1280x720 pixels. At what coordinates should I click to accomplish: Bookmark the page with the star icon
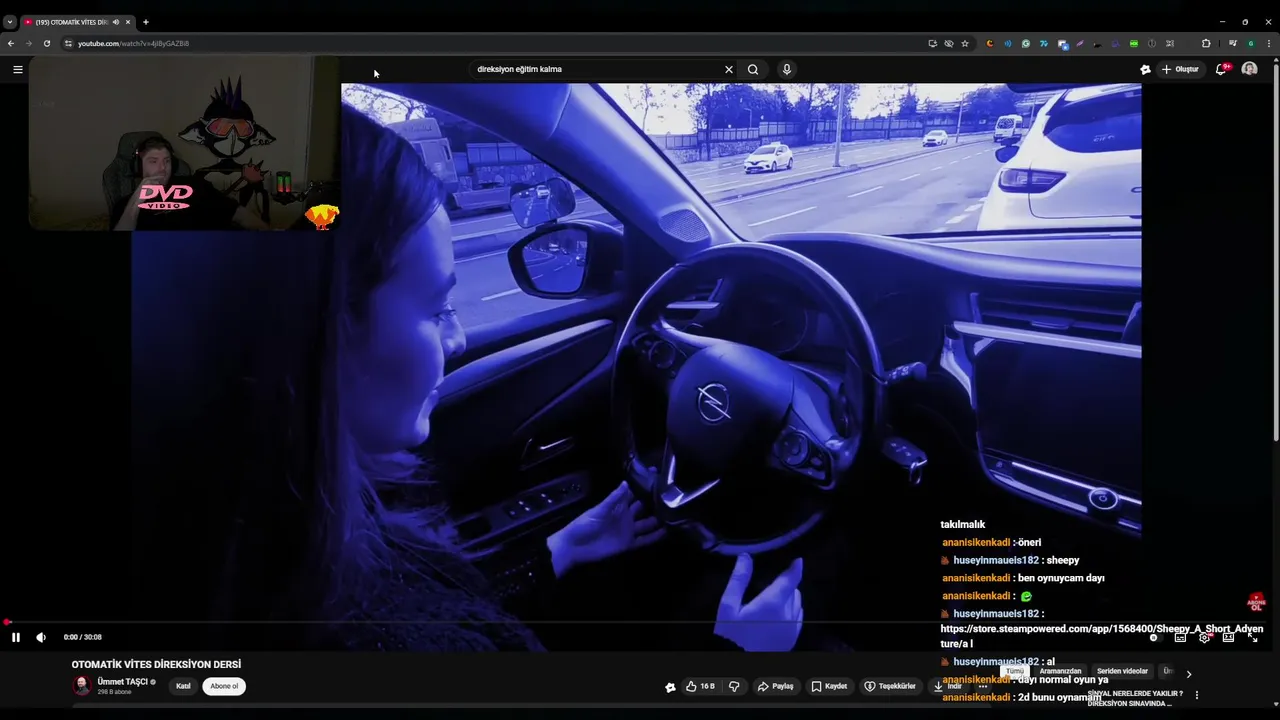coord(965,43)
